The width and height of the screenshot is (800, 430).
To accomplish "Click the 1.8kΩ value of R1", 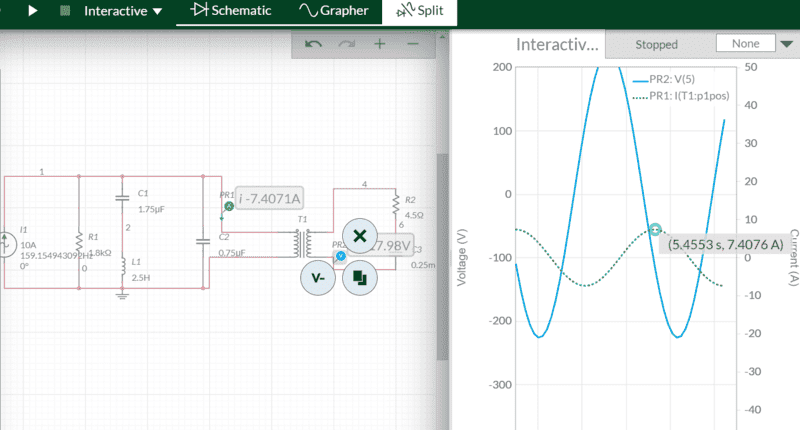I will (99, 252).
